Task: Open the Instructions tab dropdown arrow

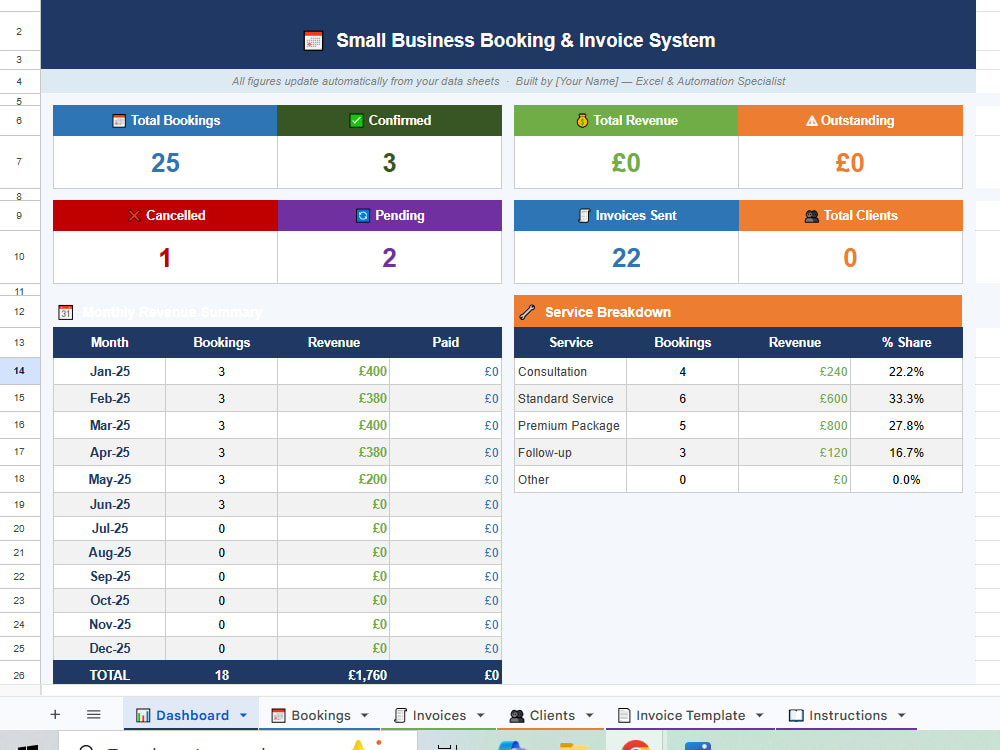Action: 902,716
